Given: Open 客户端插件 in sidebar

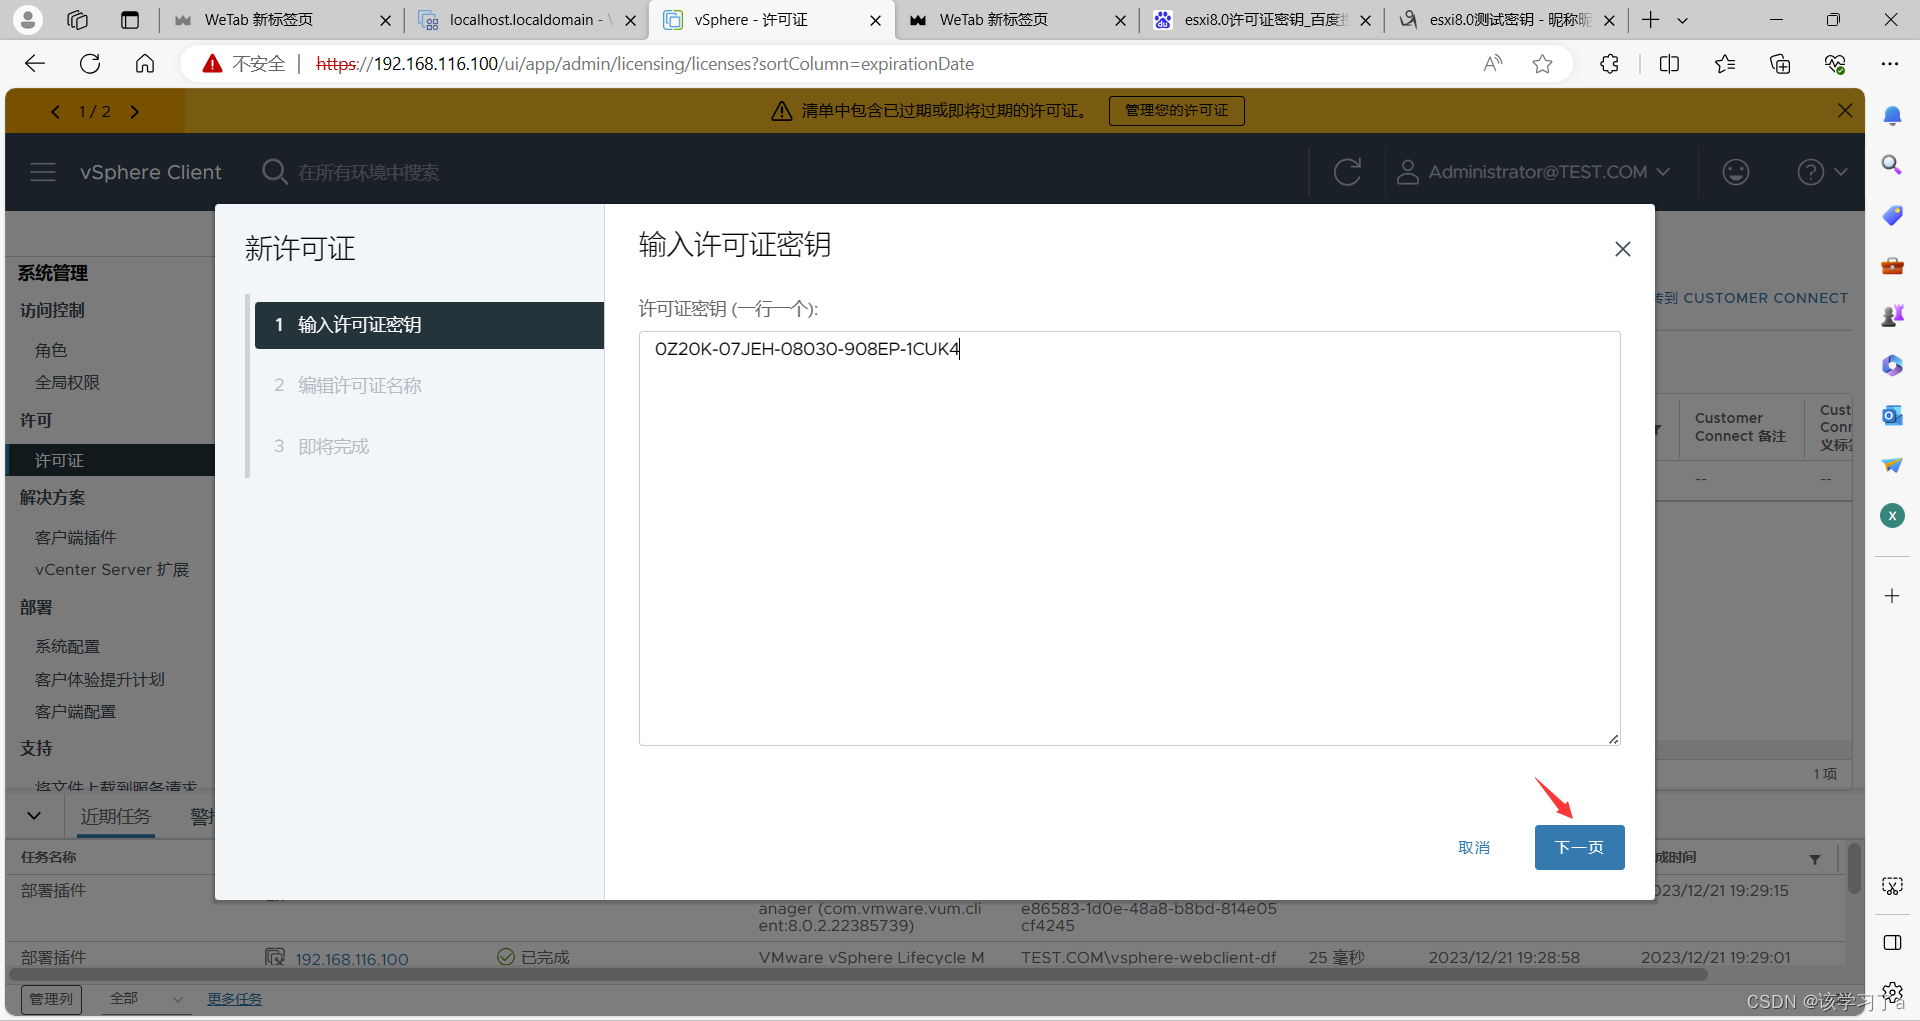Looking at the screenshot, I should pos(75,537).
